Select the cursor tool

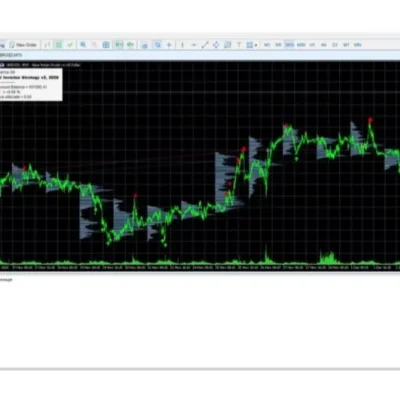pos(158,45)
